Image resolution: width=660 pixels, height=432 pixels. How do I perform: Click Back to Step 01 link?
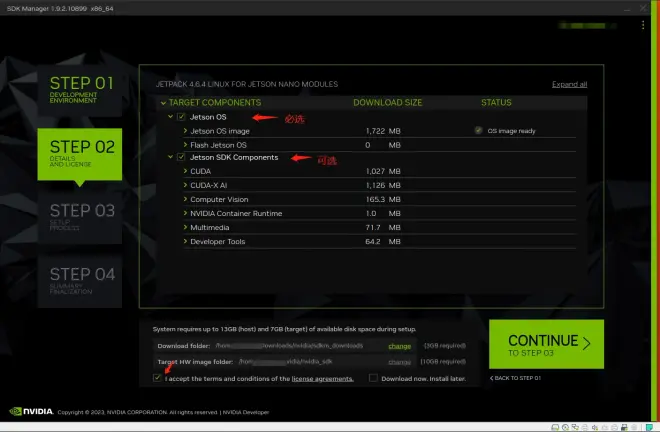point(515,378)
